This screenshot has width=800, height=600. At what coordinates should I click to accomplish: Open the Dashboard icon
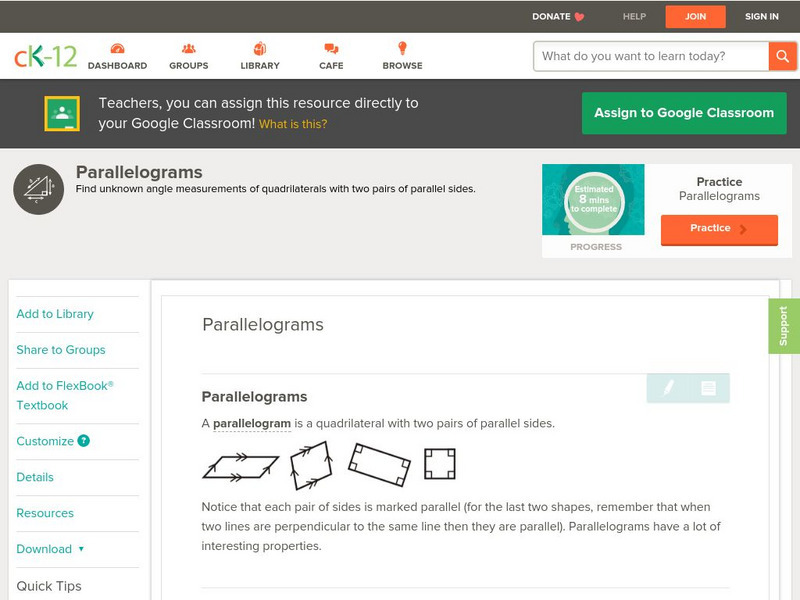(x=117, y=49)
